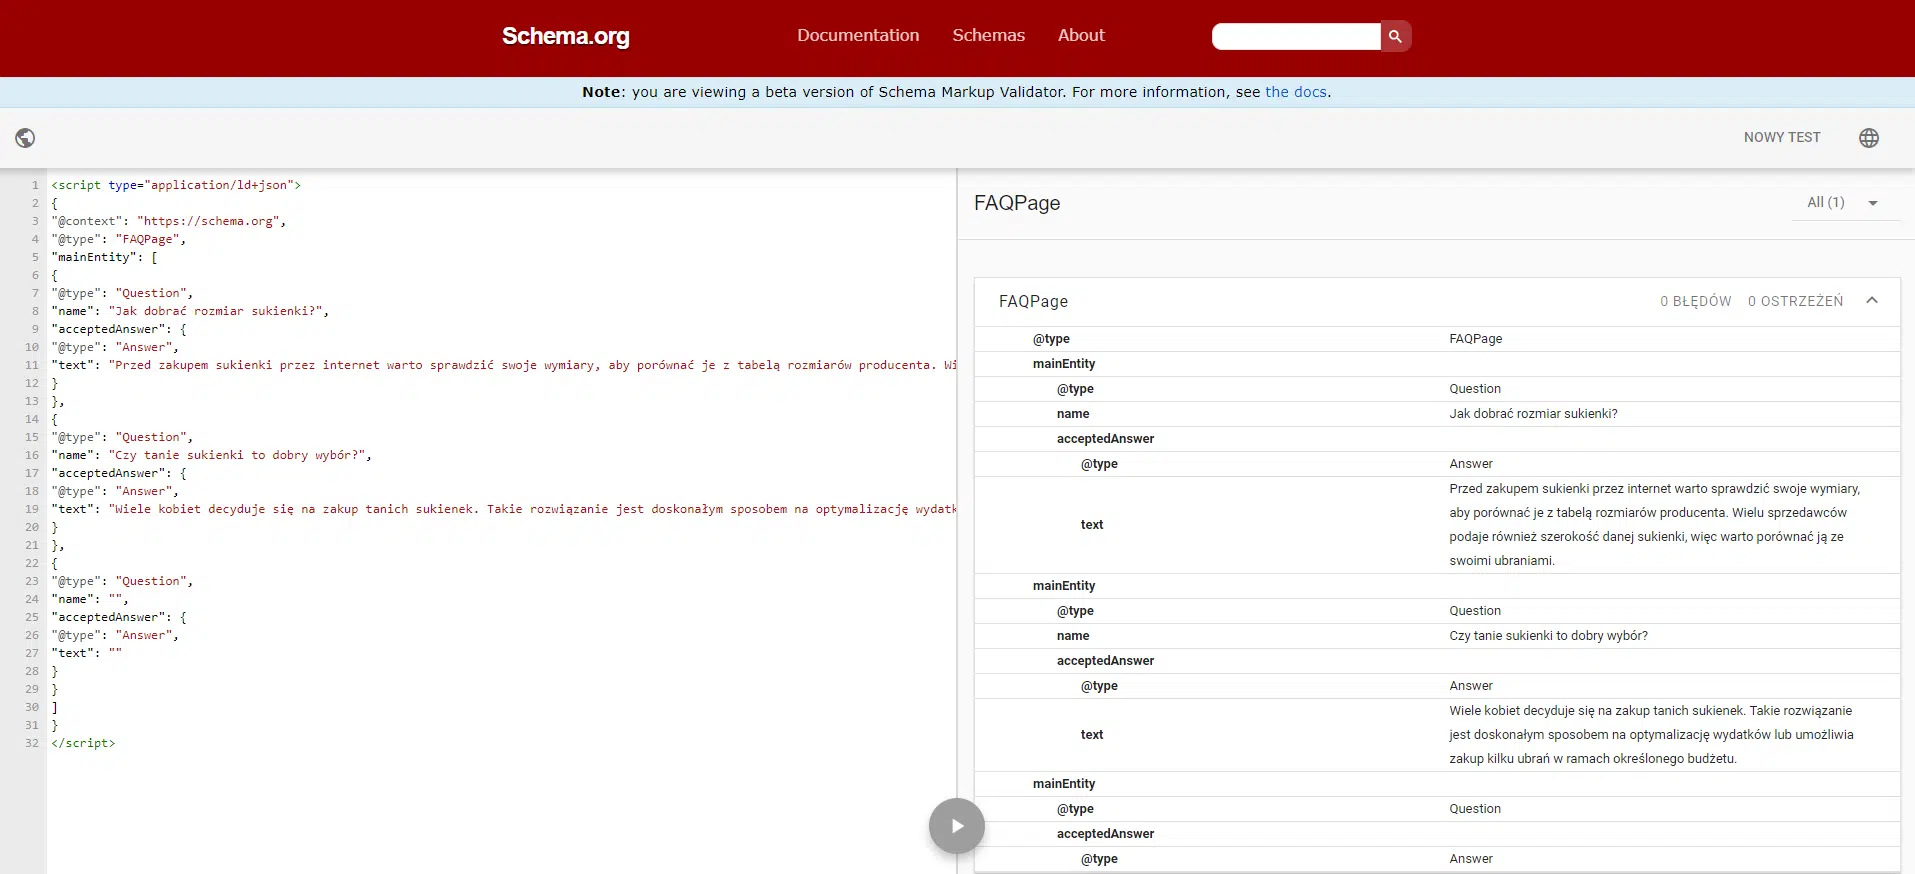Click the code line starting "text": "Przed zakupem
Screen dimensions: 1915x874
click(504, 365)
